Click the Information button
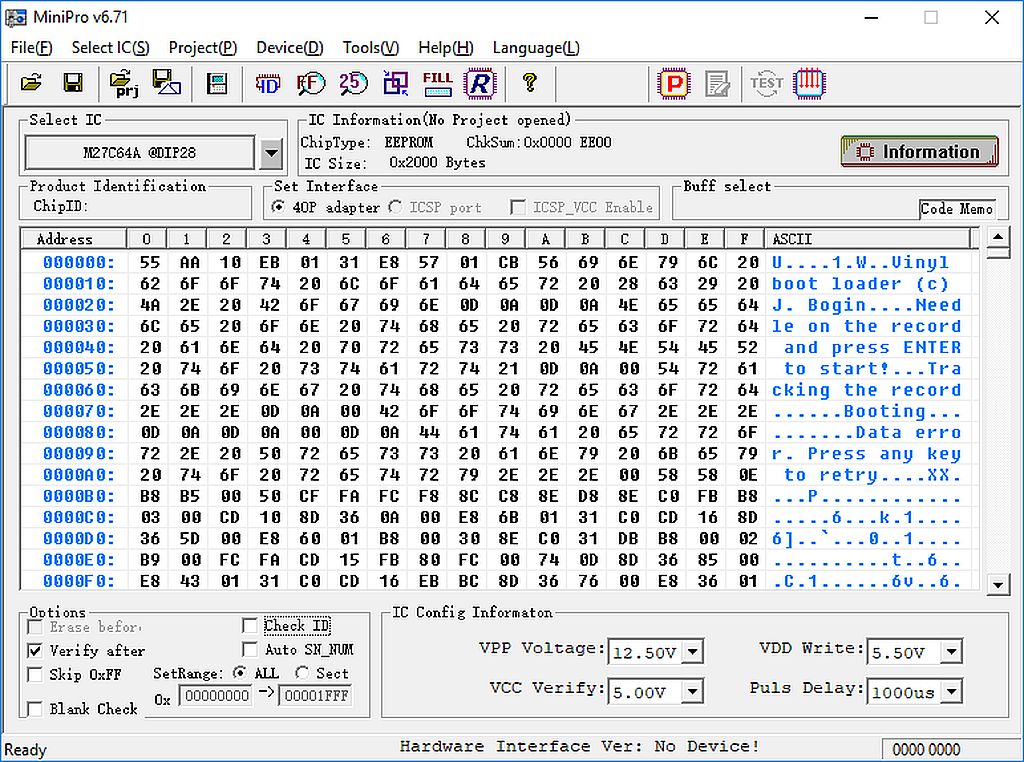The image size is (1024, 762). pos(919,152)
